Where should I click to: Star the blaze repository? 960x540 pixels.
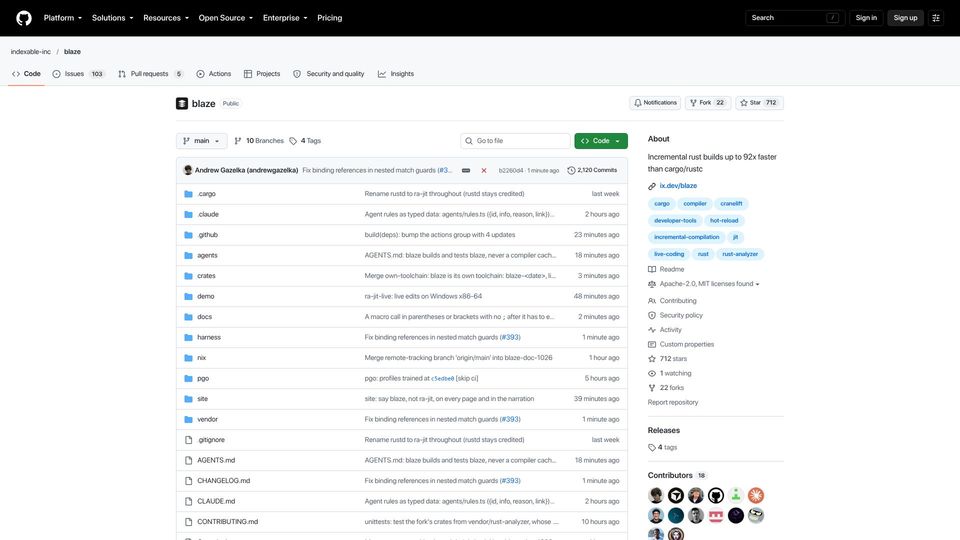759,103
